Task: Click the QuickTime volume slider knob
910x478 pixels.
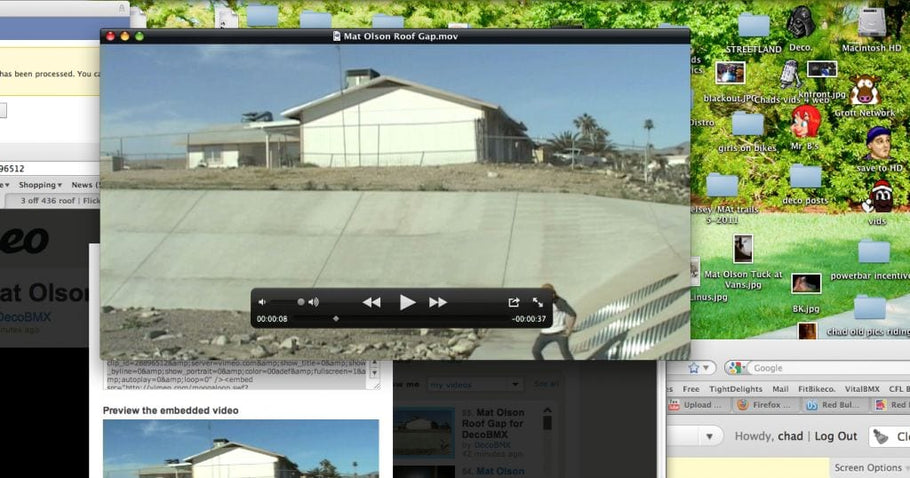Action: [301, 302]
